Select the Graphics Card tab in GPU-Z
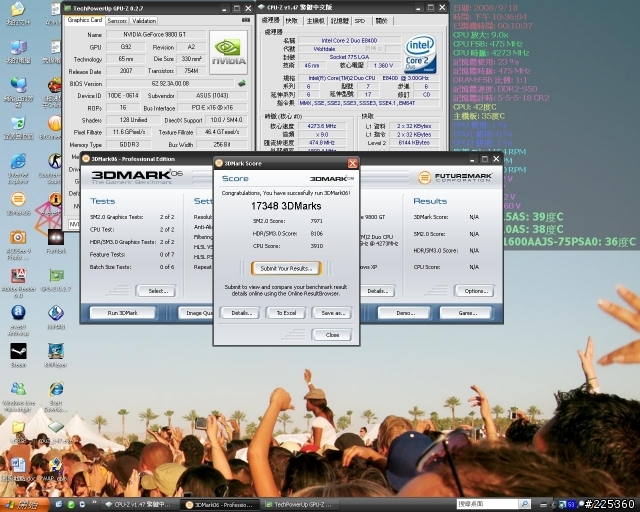Screen dimensions: 640x512 pos(84,20)
